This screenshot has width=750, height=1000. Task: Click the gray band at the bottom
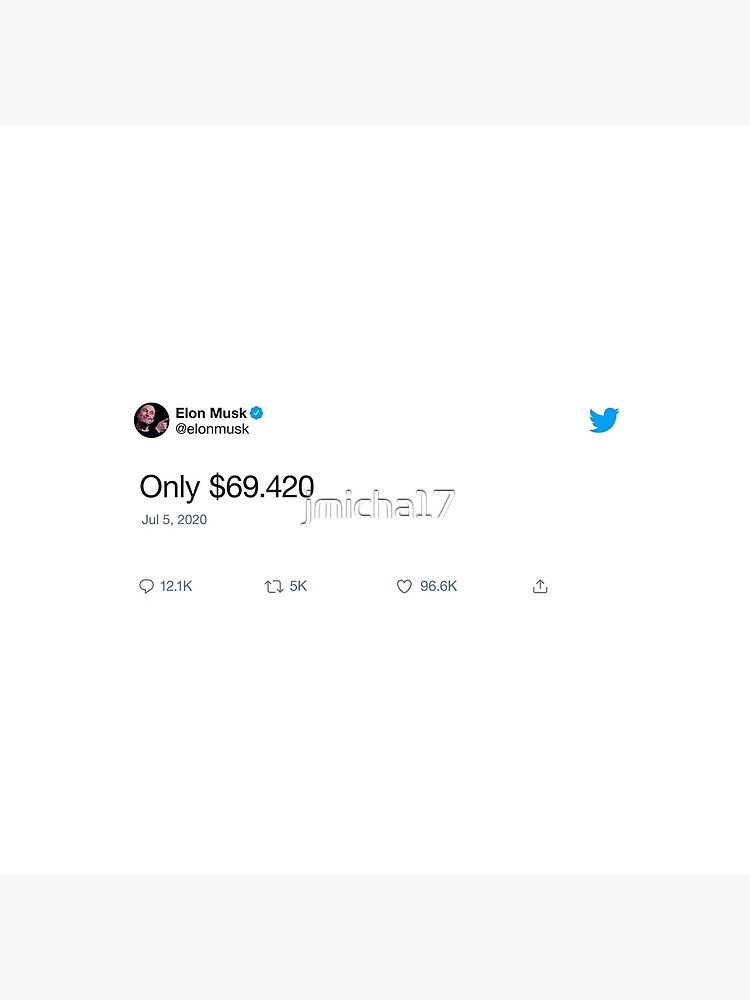pos(375,938)
